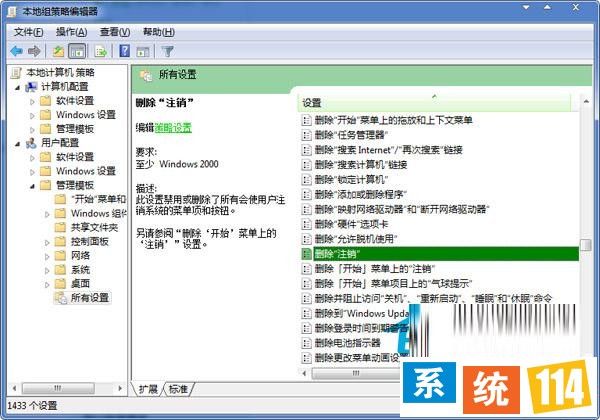Toggle the show/hide console tree icon
This screenshot has width=600, height=420.
pos(77,51)
